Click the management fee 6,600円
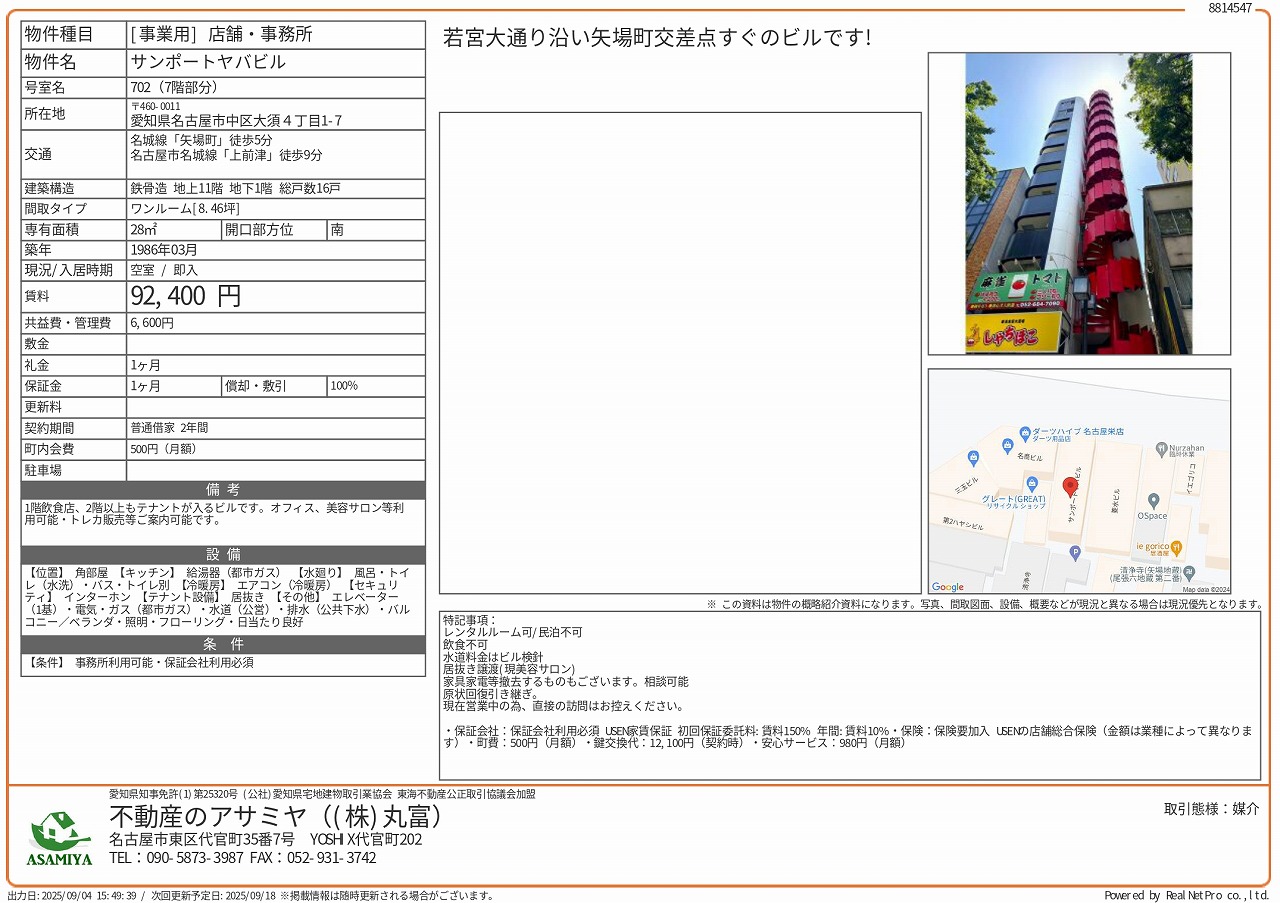1280x903 pixels. pos(152,323)
